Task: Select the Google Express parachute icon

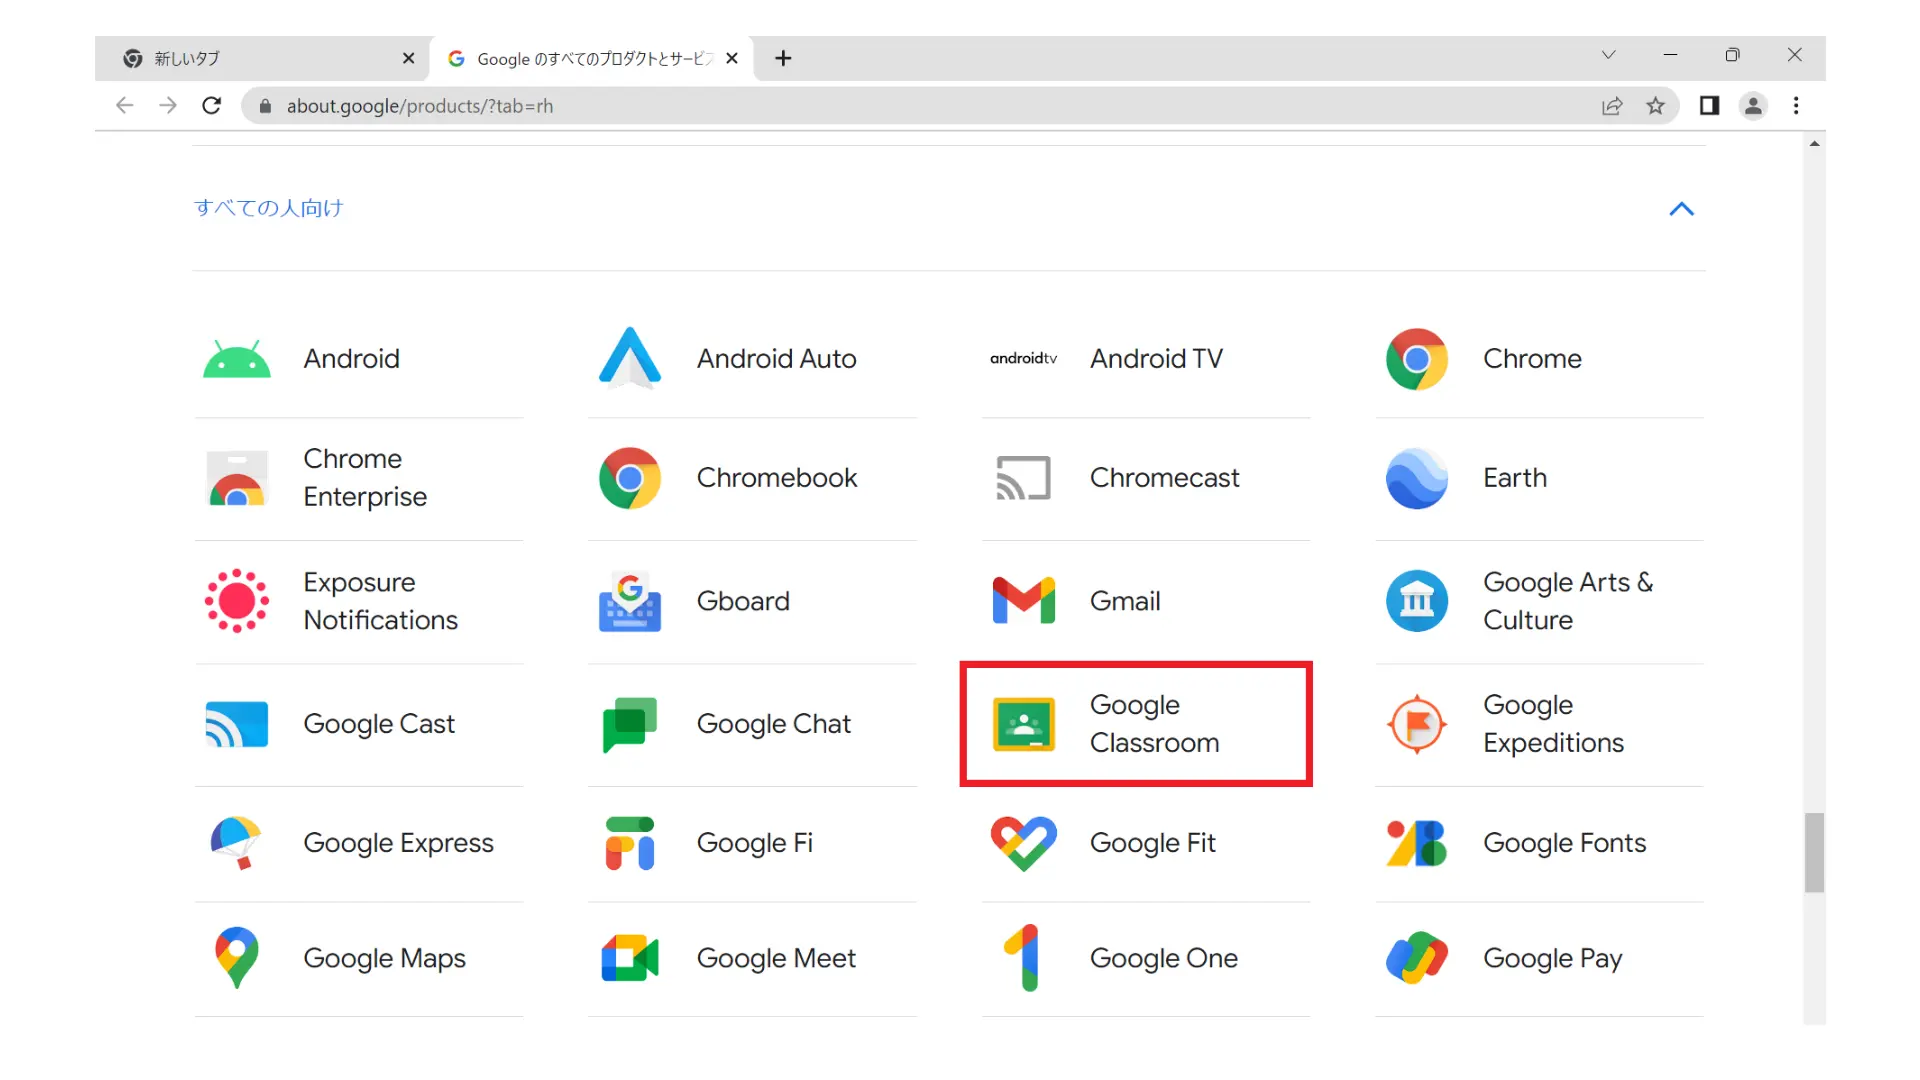Action: (237, 843)
